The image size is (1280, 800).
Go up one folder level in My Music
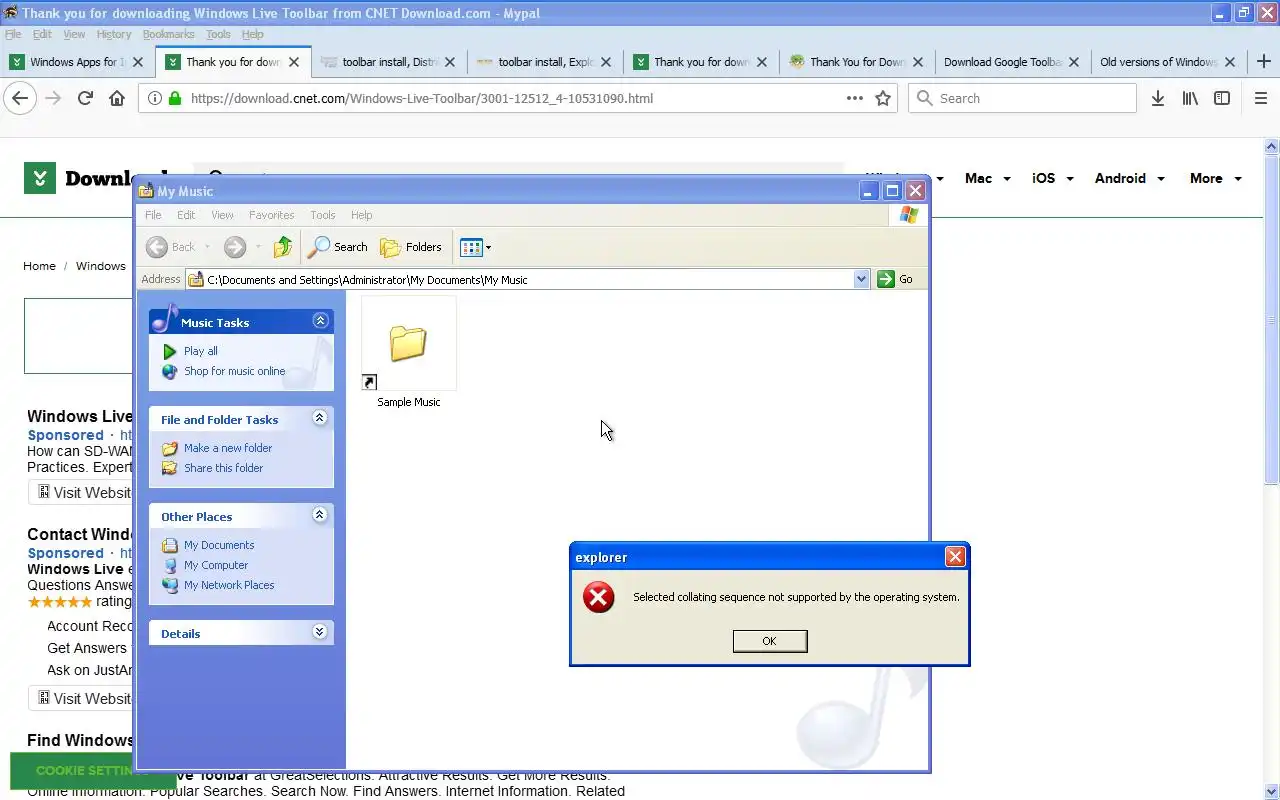(283, 247)
